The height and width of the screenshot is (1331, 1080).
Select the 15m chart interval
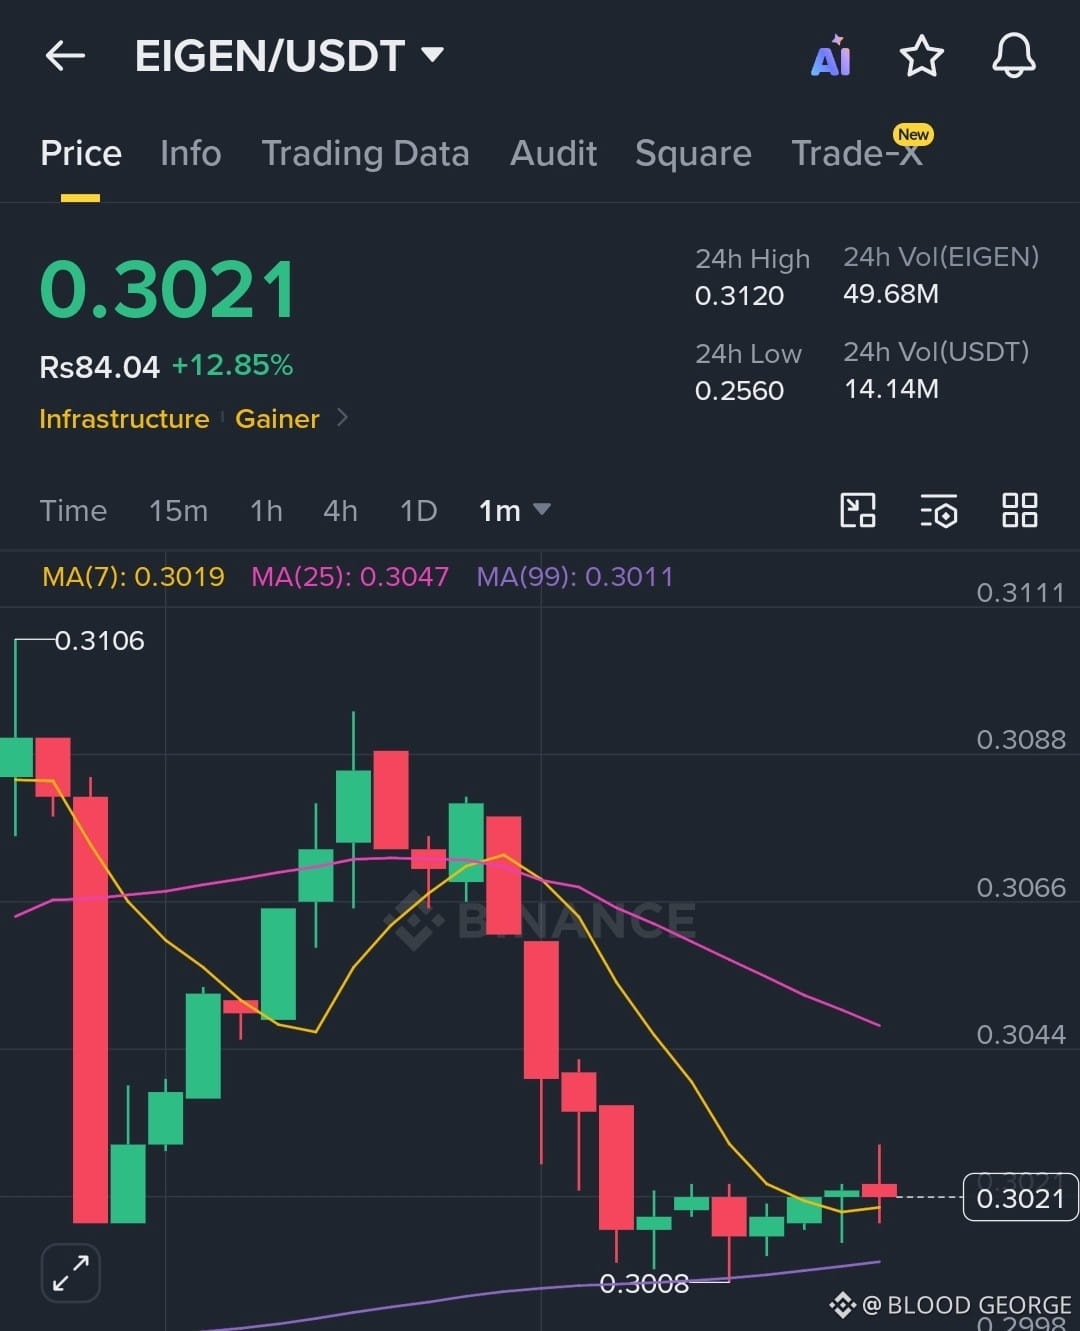click(178, 511)
